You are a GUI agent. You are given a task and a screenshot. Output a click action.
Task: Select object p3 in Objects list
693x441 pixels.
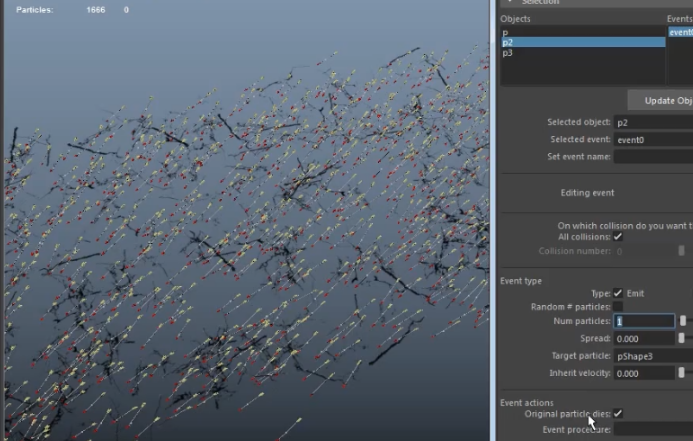coord(583,53)
